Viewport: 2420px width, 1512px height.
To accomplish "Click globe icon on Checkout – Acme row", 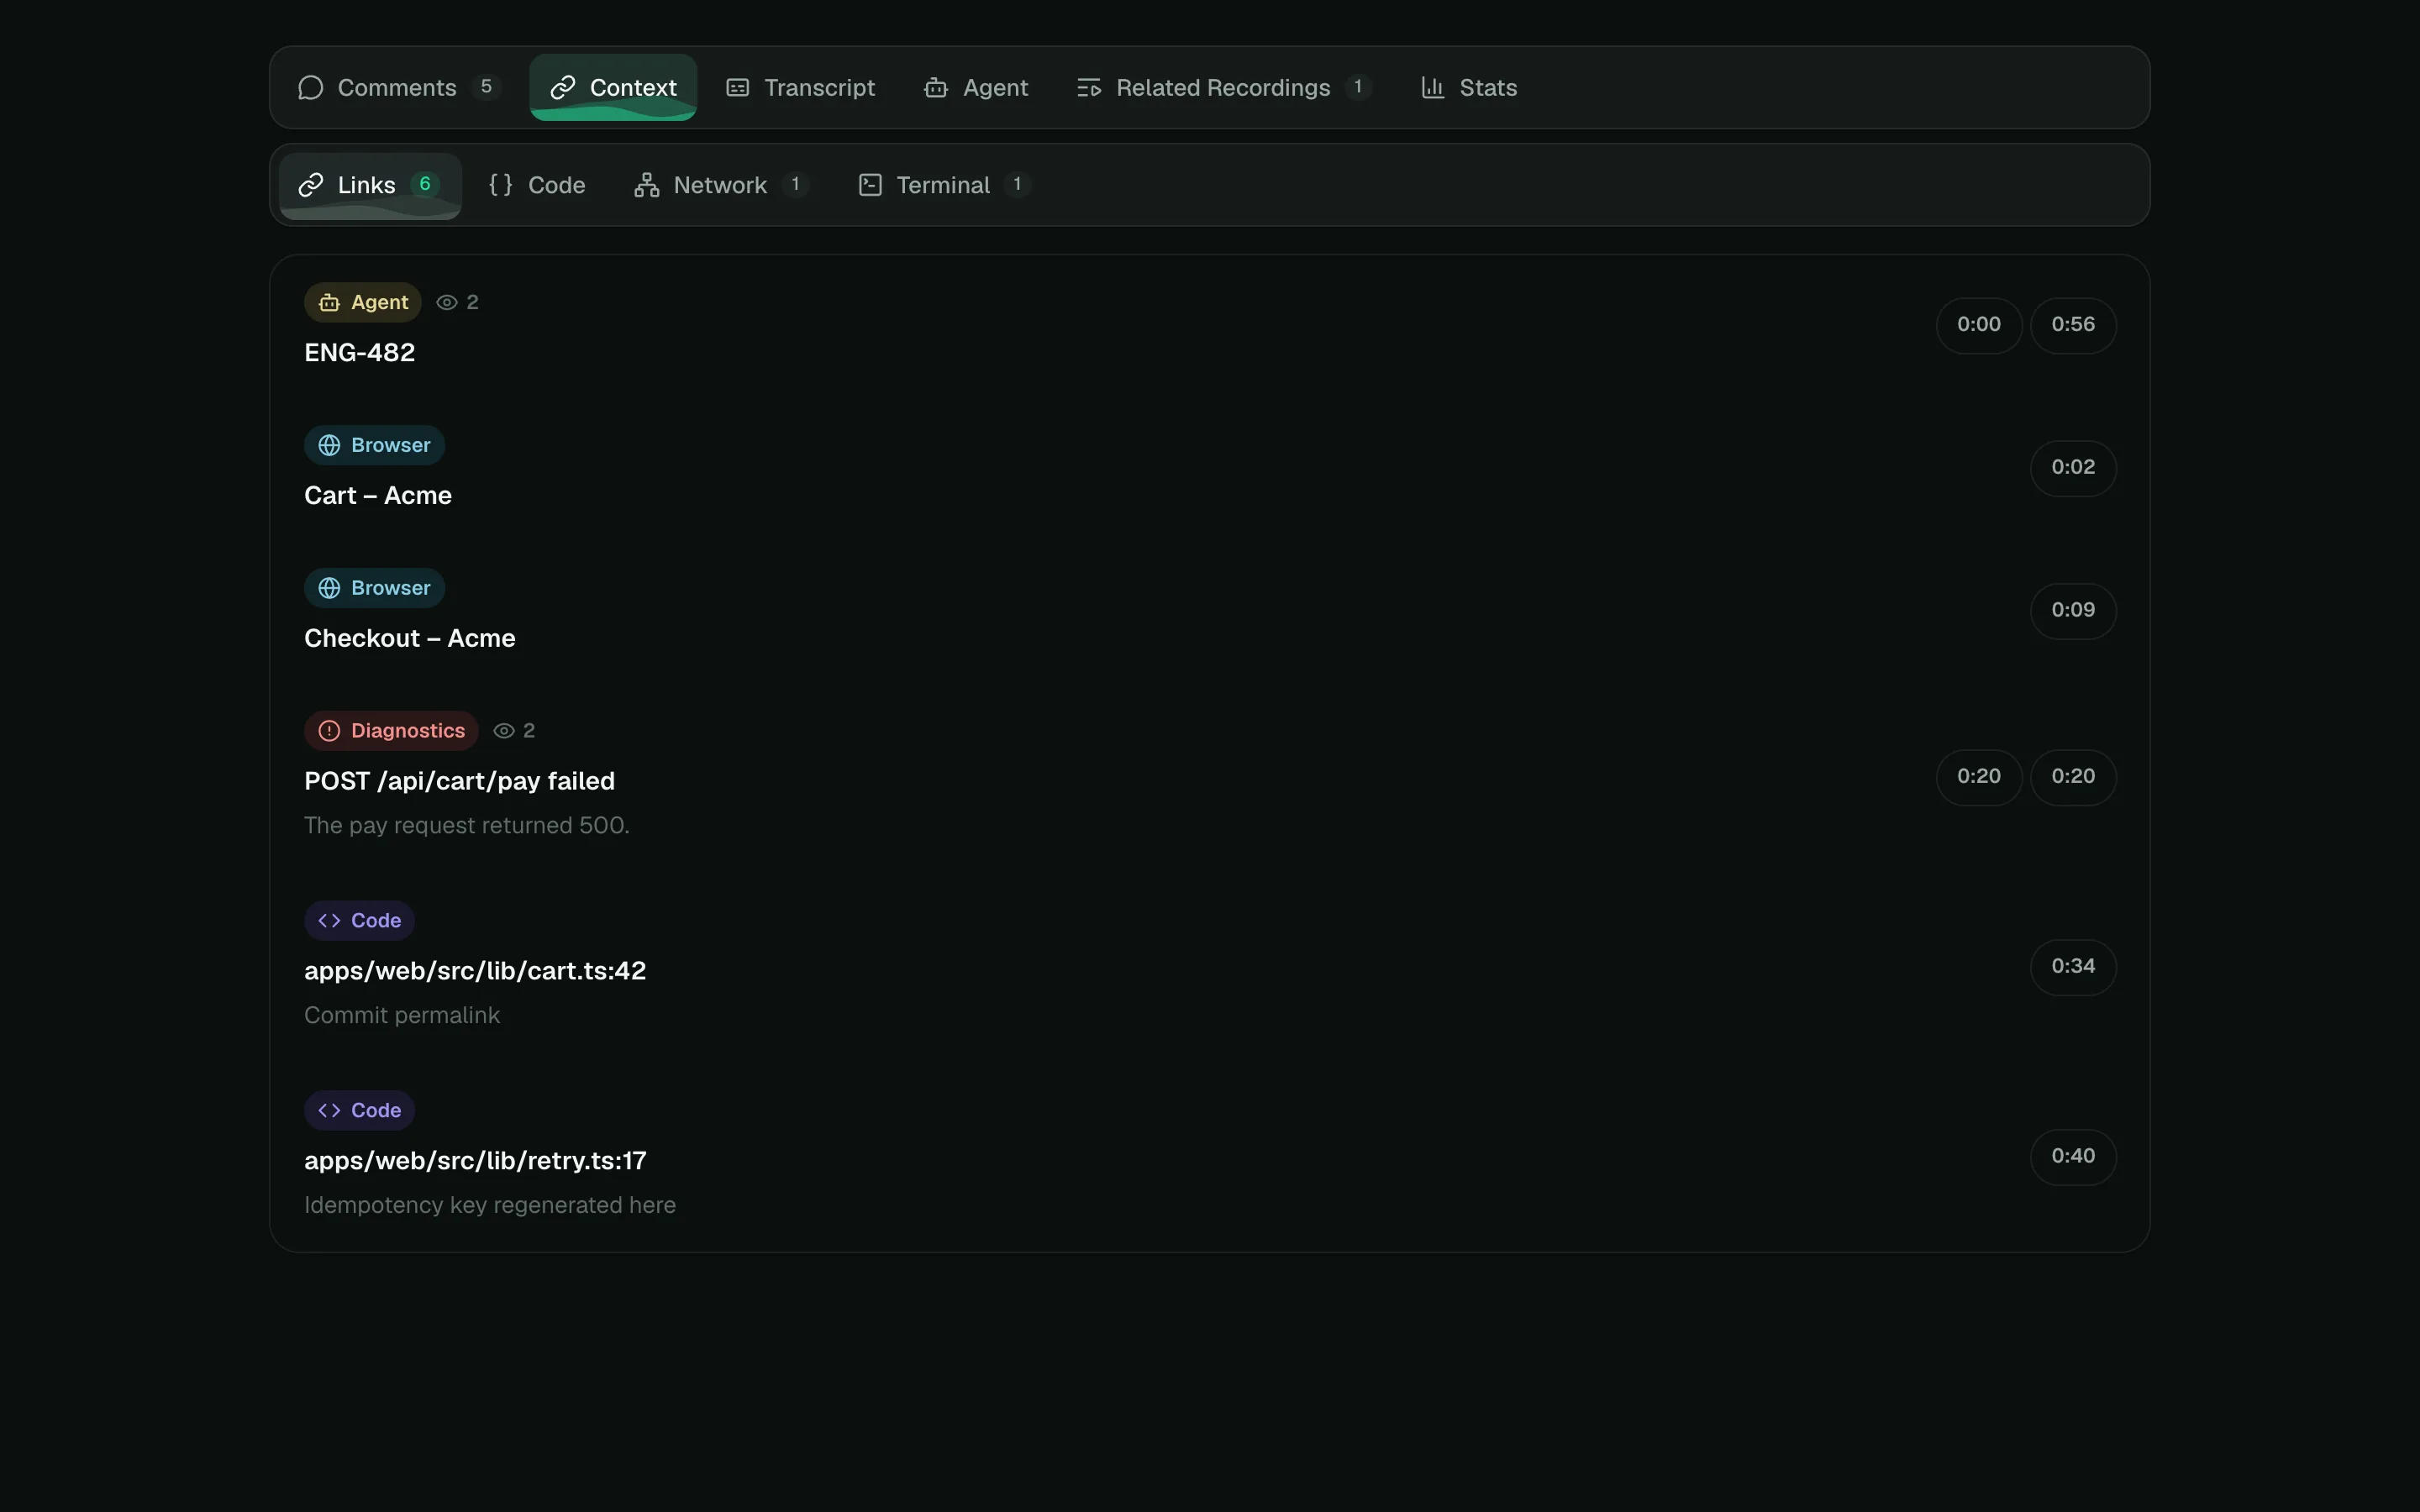I will click(329, 589).
